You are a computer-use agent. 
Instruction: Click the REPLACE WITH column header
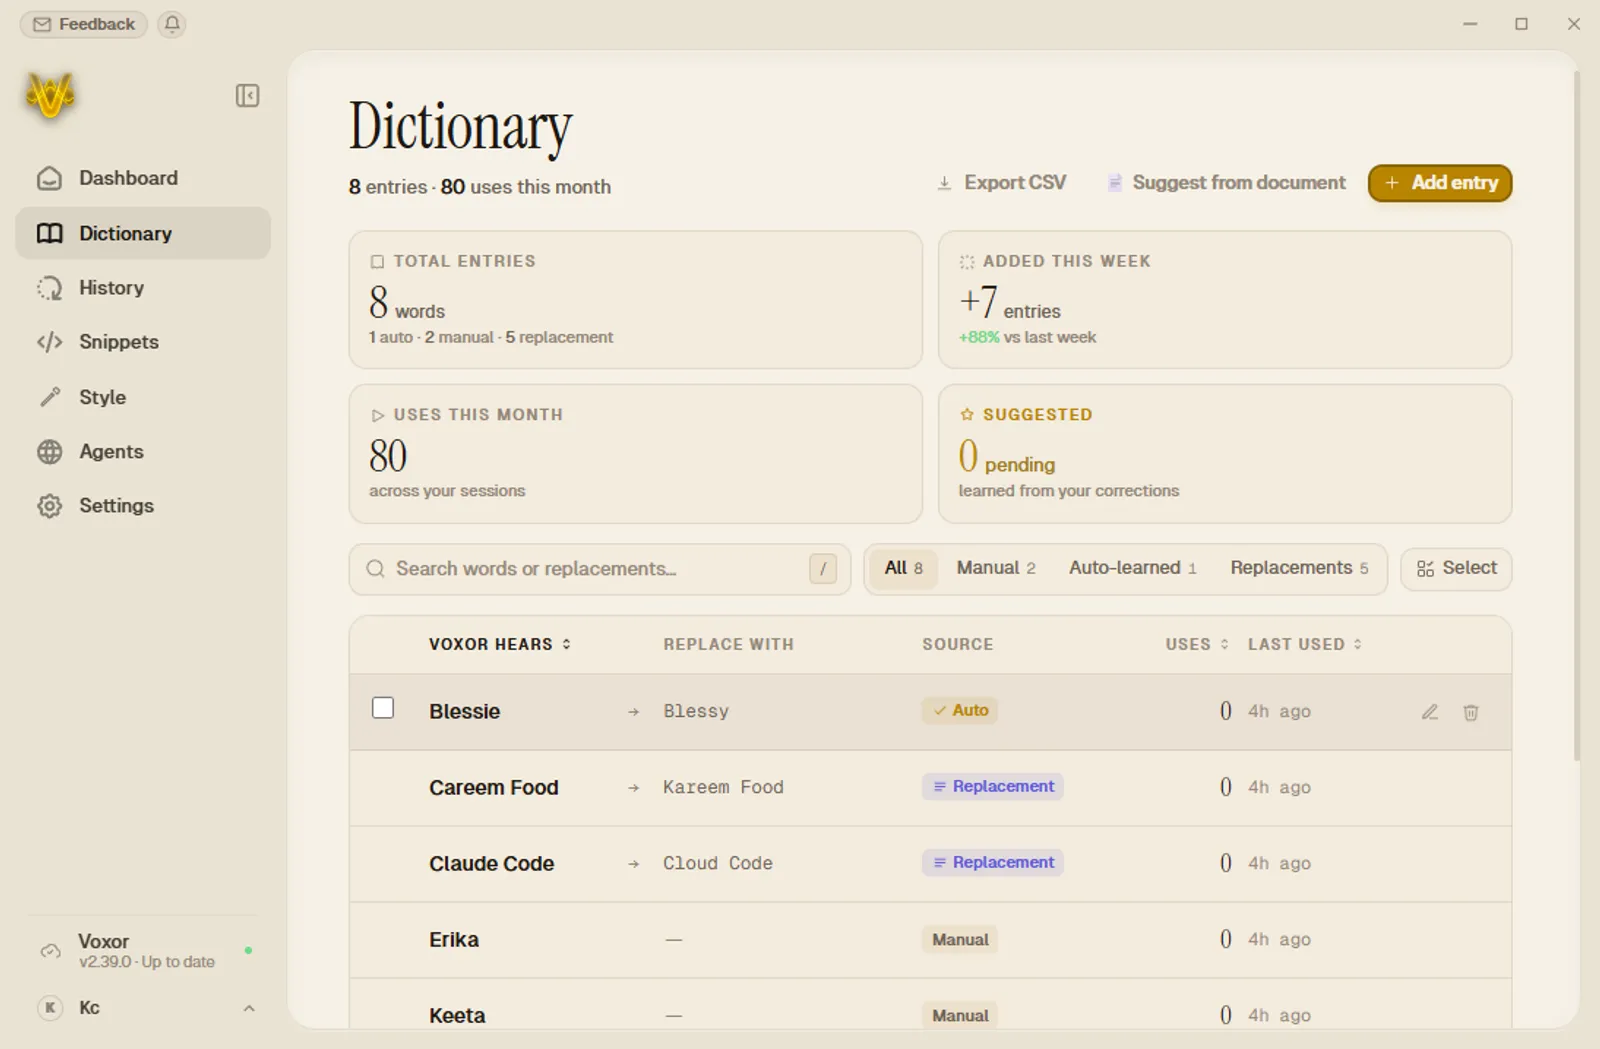coord(729,644)
